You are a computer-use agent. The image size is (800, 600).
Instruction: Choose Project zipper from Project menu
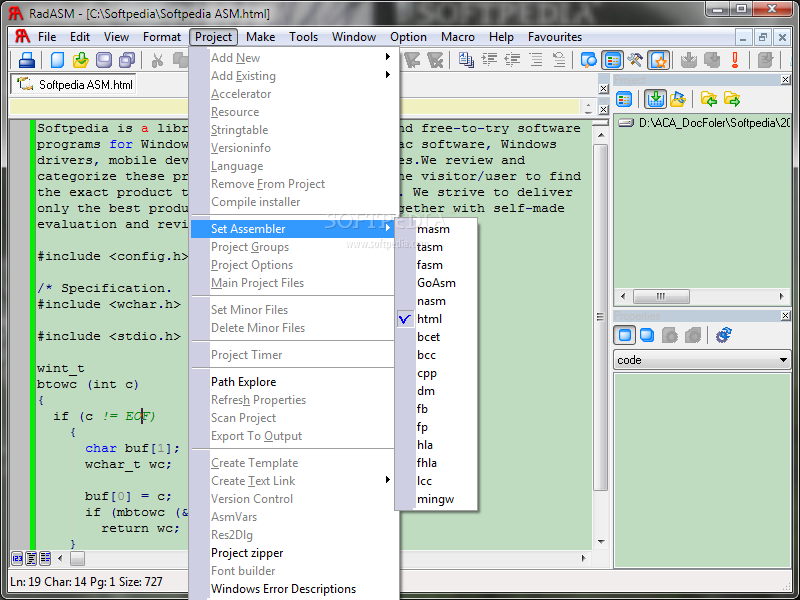[x=293, y=553]
